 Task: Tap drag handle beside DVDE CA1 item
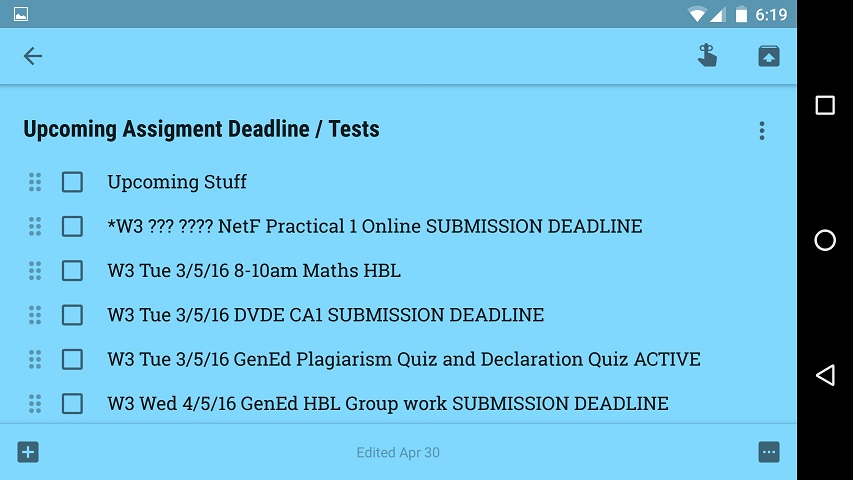(35, 315)
